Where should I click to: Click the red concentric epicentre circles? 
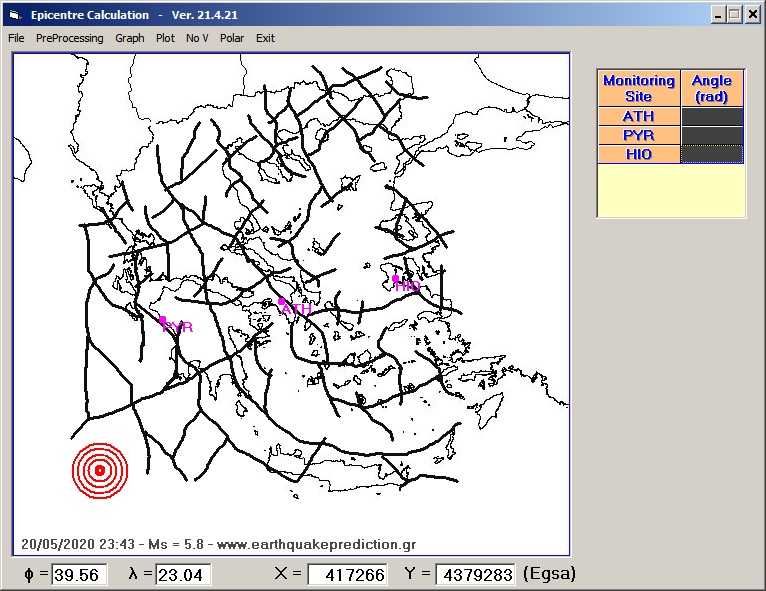pos(100,470)
